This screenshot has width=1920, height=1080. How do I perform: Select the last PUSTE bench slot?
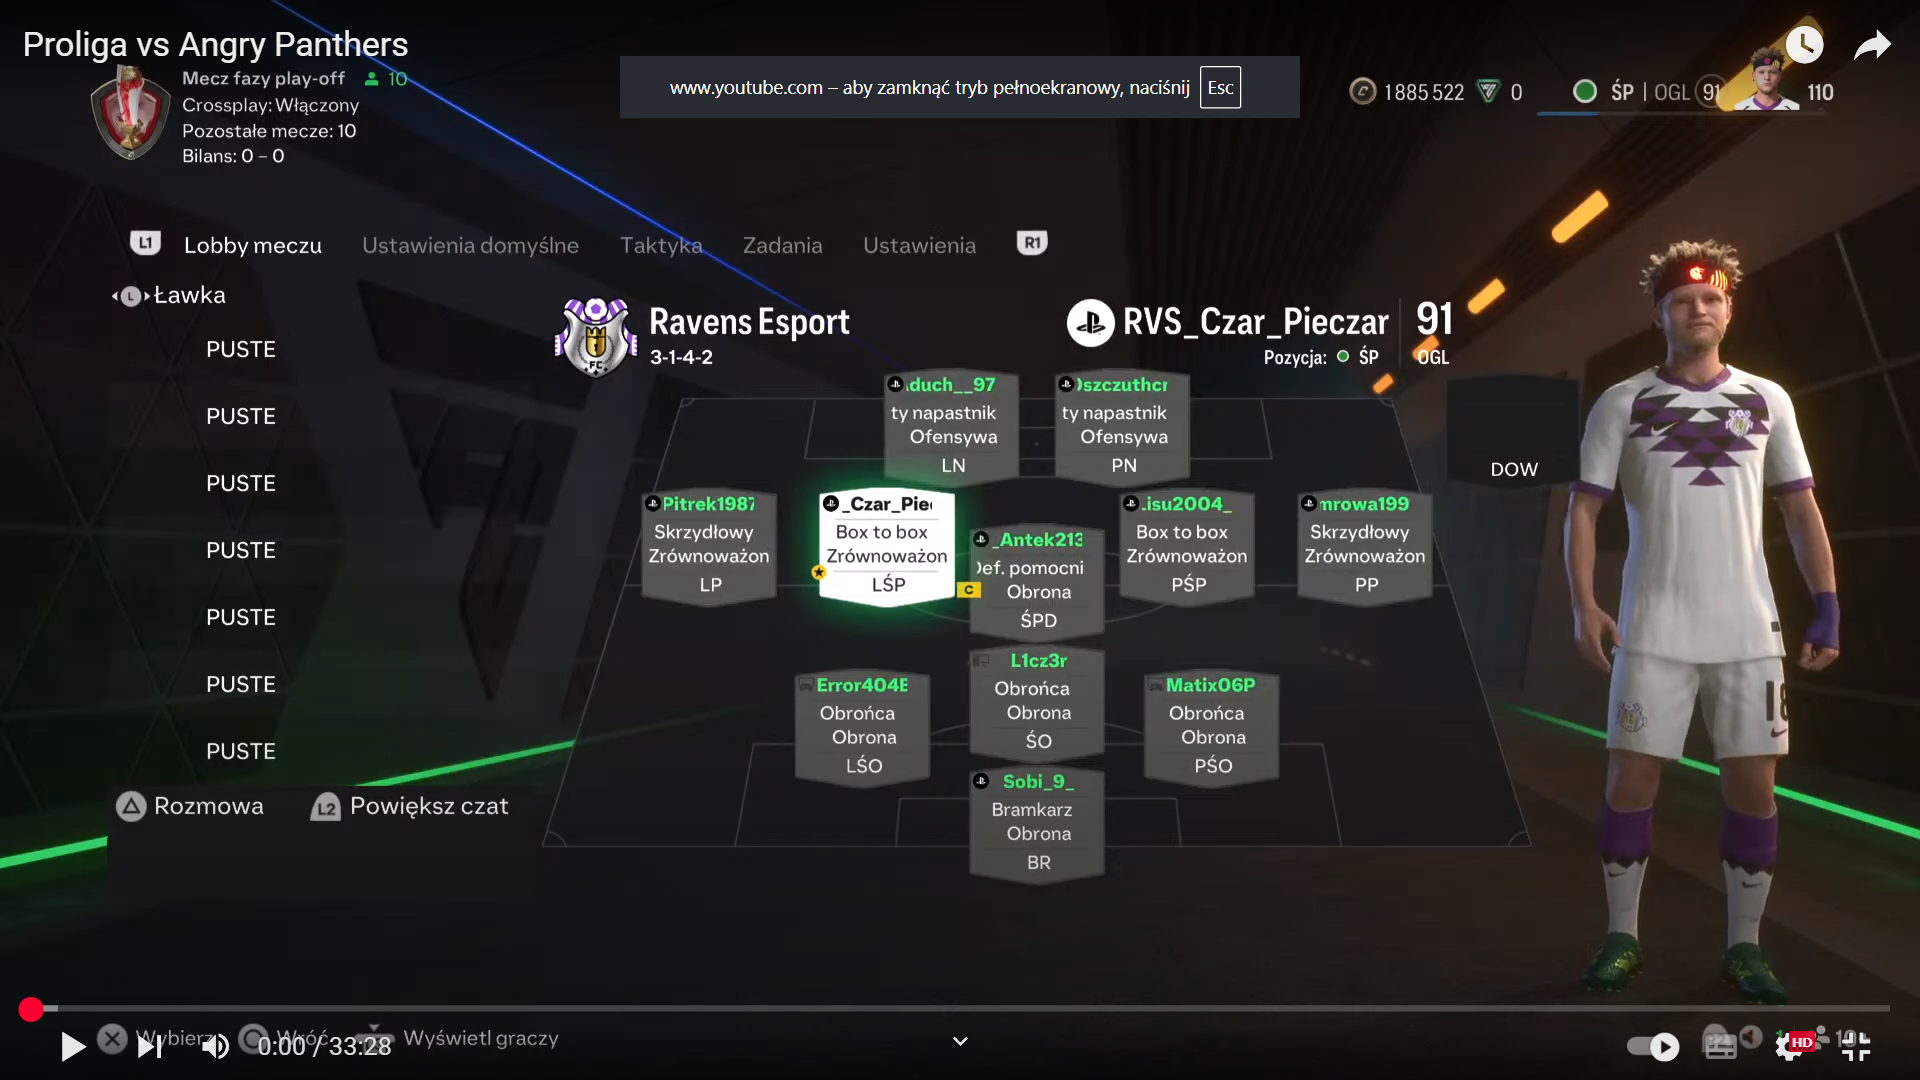coord(240,751)
